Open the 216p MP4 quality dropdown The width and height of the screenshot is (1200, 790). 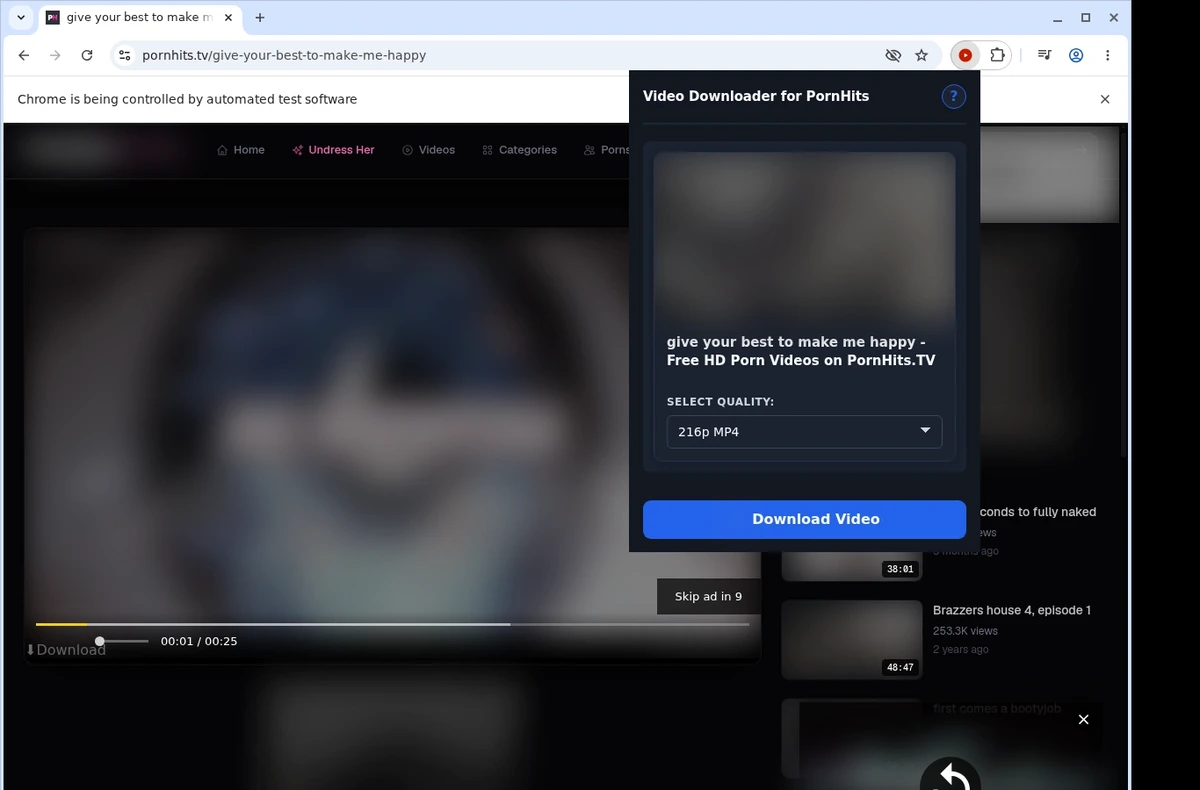tap(804, 432)
